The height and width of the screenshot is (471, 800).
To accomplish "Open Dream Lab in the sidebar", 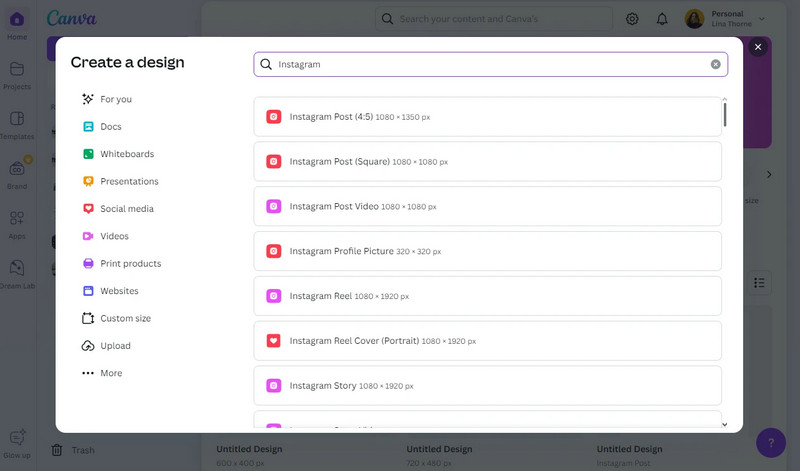I will tap(17, 274).
